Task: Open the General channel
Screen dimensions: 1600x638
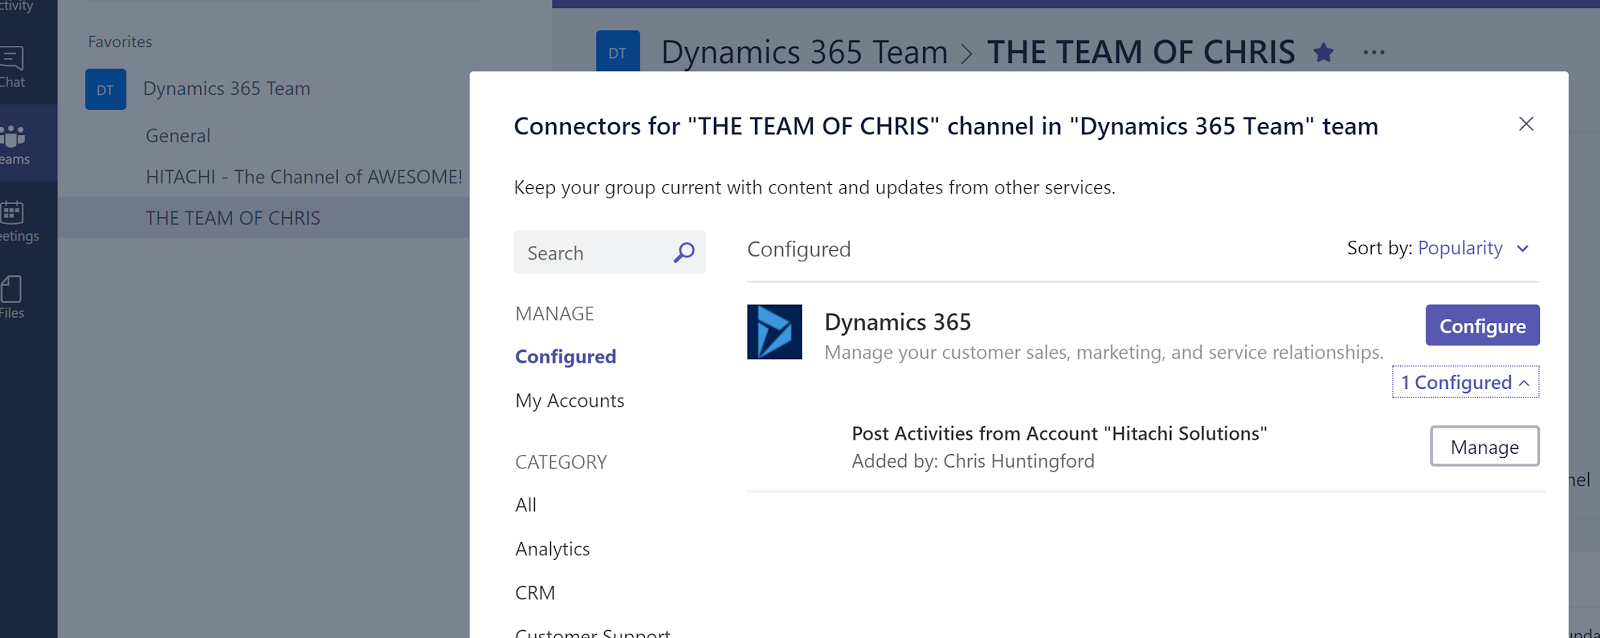Action: coord(178,136)
